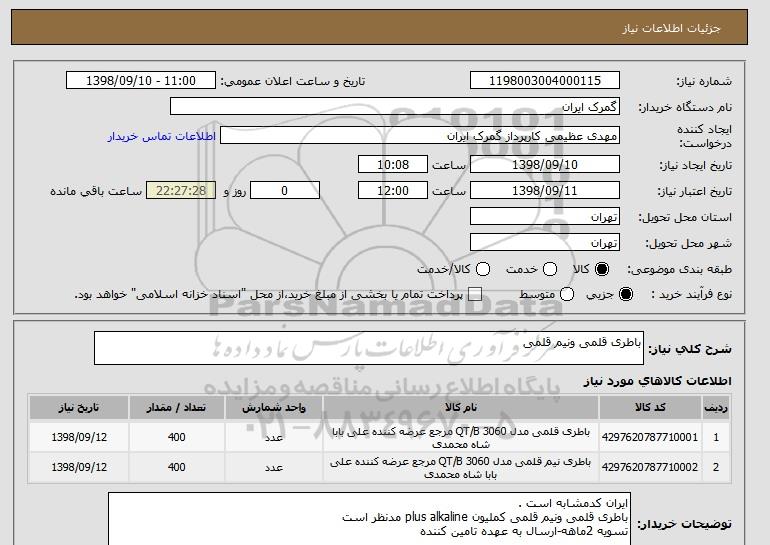Click the remaining days field showing 0
The width and height of the screenshot is (770, 545).
click(285, 191)
